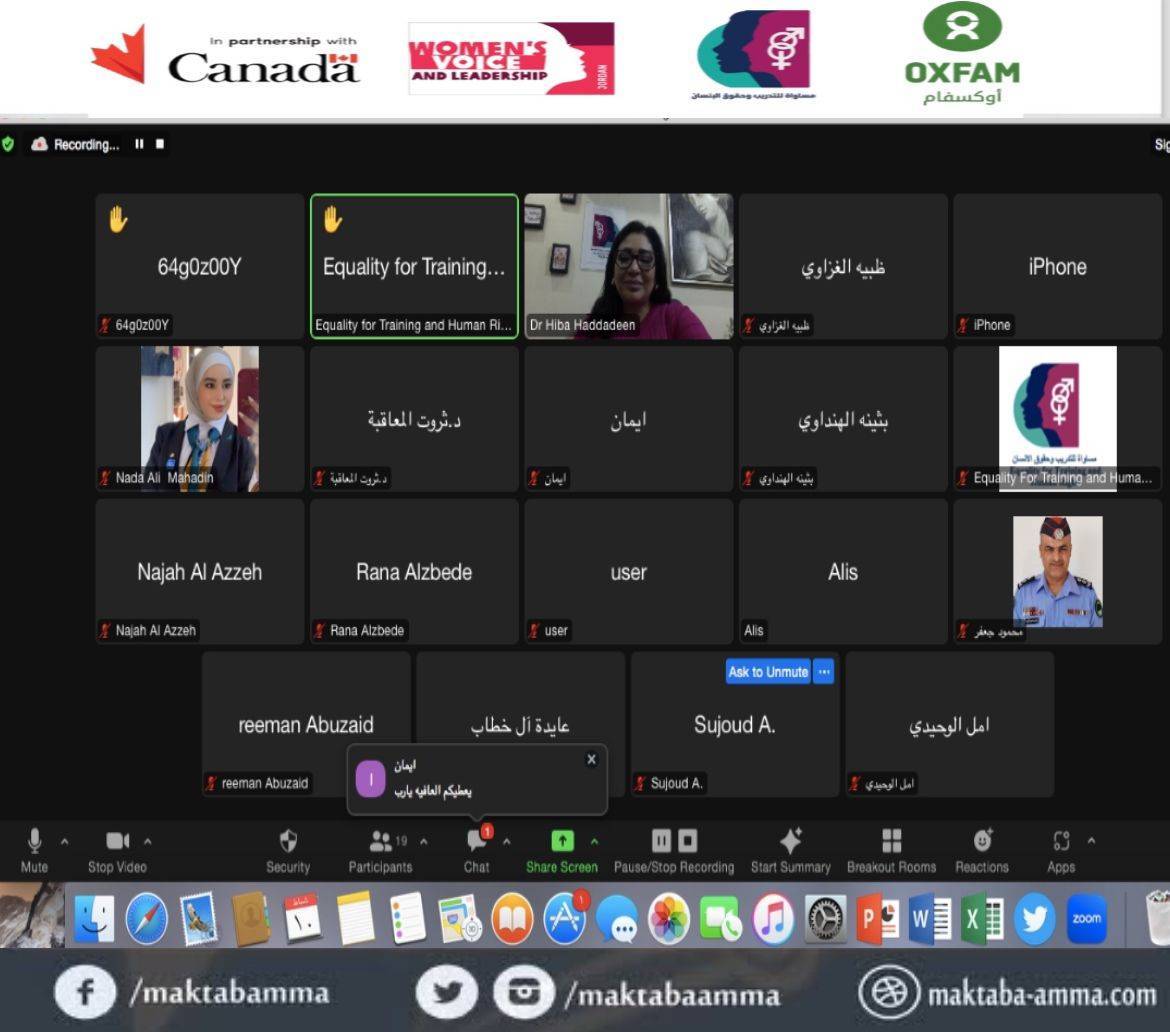Expand audio options arrow beside Mute

pos(65,841)
